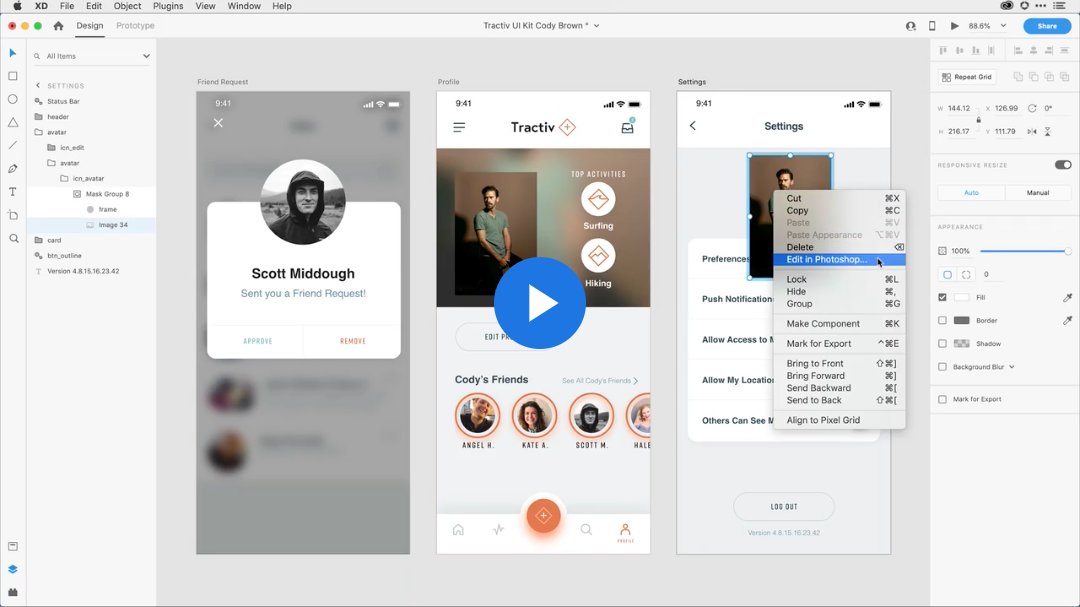Select the Ellipse tool
This screenshot has height=607, width=1080.
pyautogui.click(x=12, y=99)
